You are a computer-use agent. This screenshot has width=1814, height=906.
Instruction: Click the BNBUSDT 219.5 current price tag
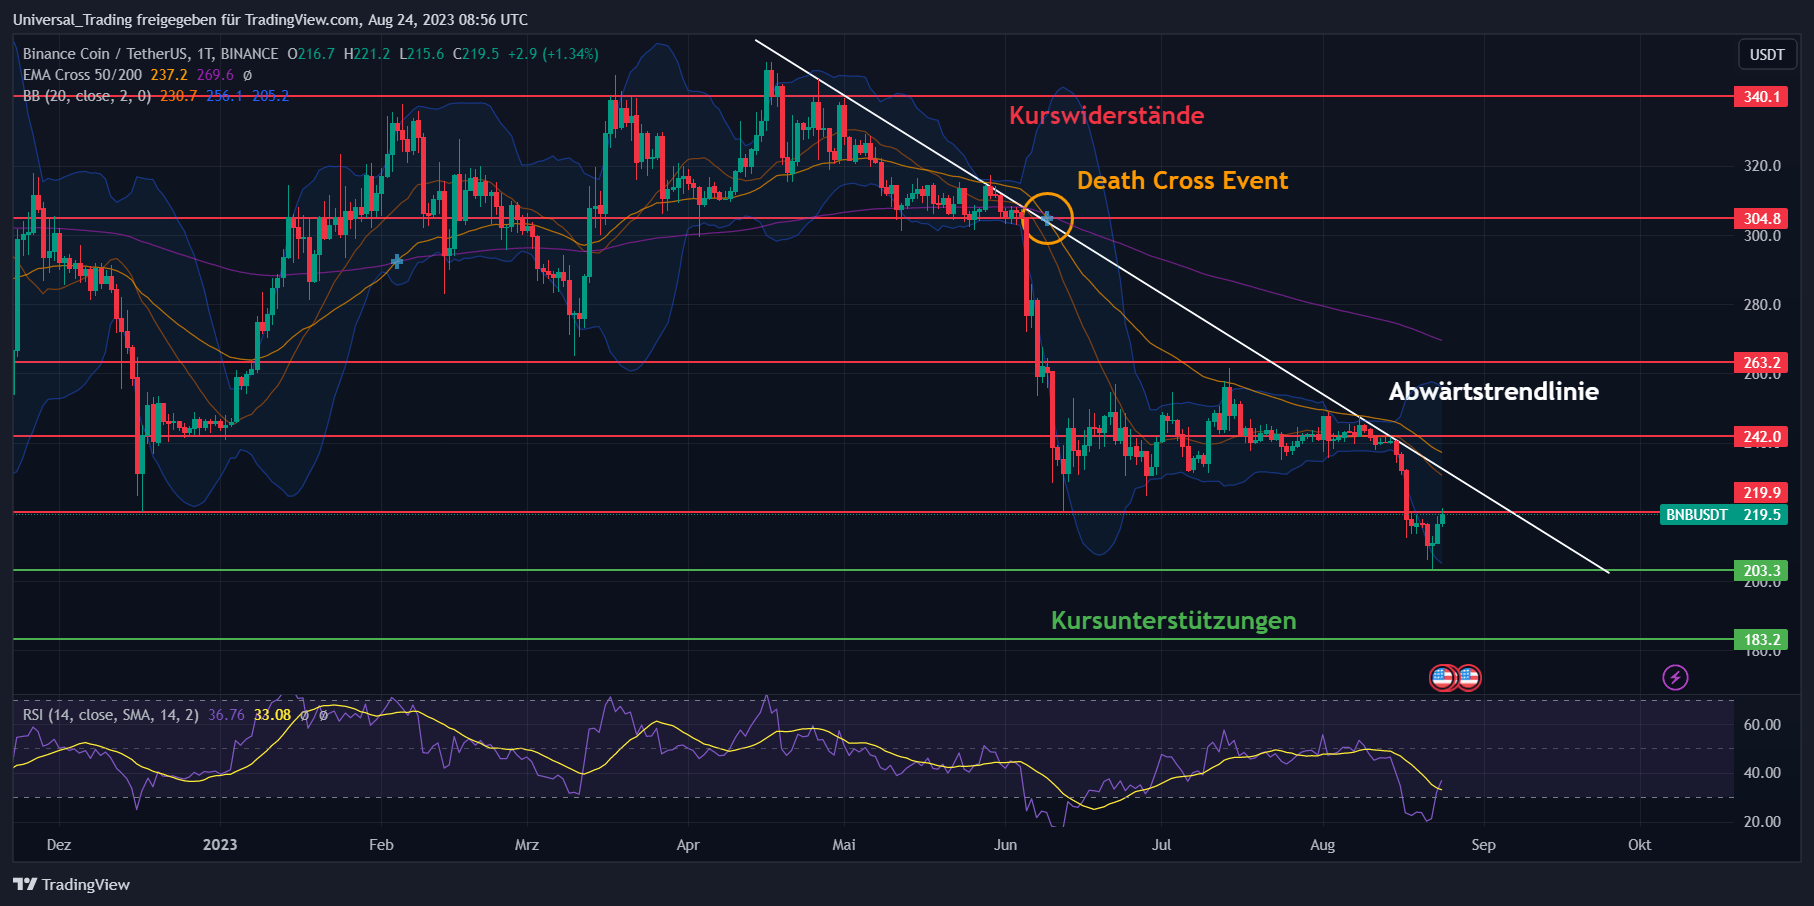point(1723,514)
